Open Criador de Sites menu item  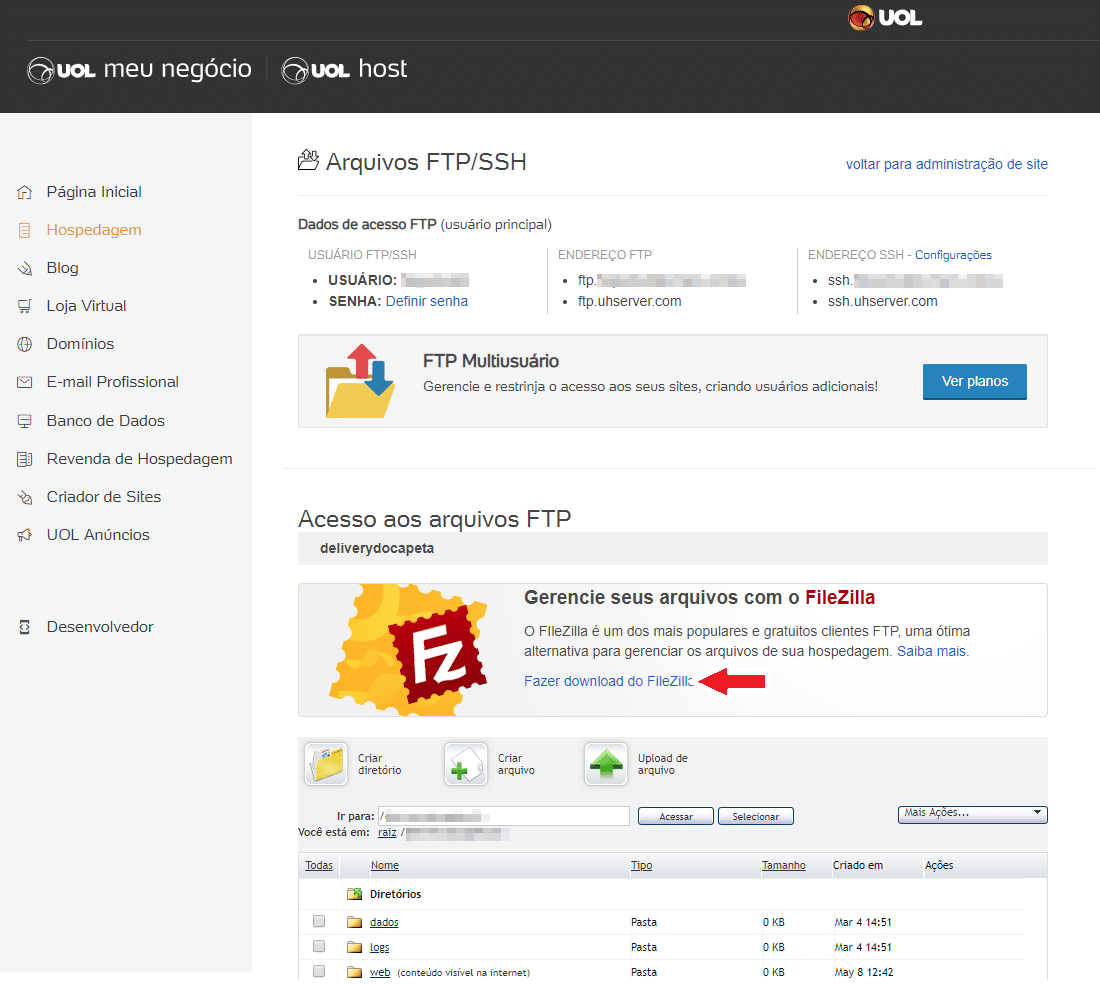[x=104, y=497]
